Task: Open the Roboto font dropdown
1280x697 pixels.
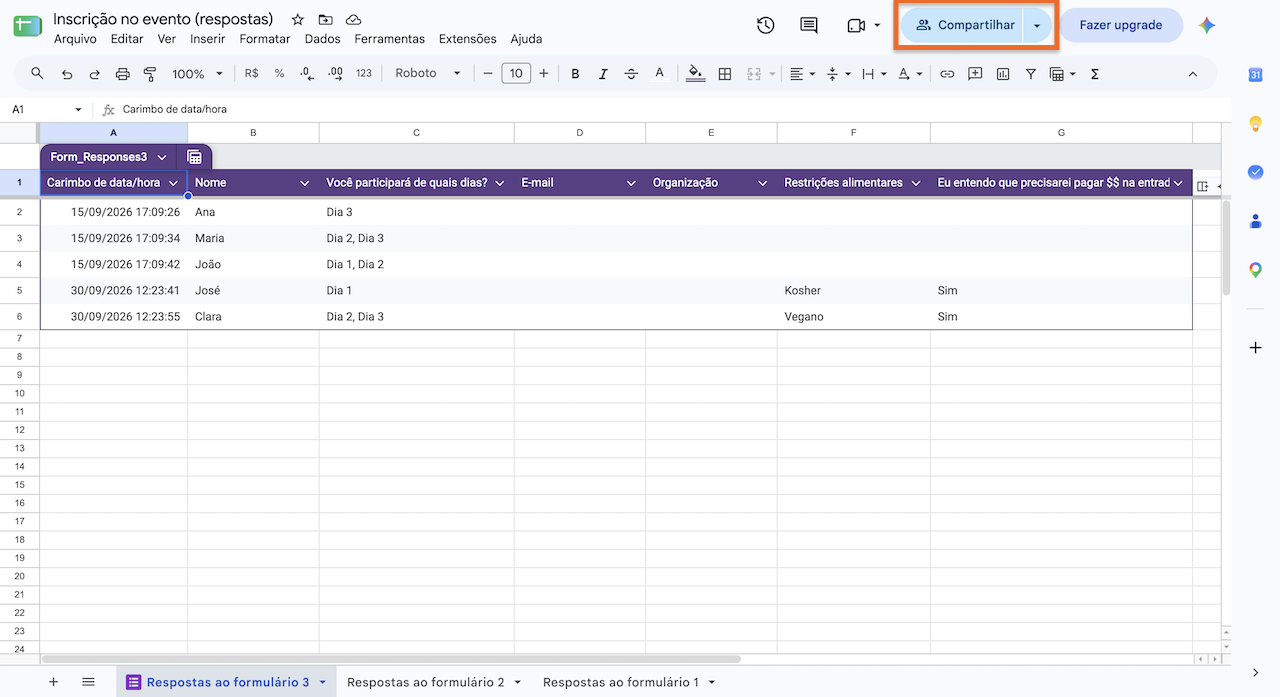Action: coord(428,73)
